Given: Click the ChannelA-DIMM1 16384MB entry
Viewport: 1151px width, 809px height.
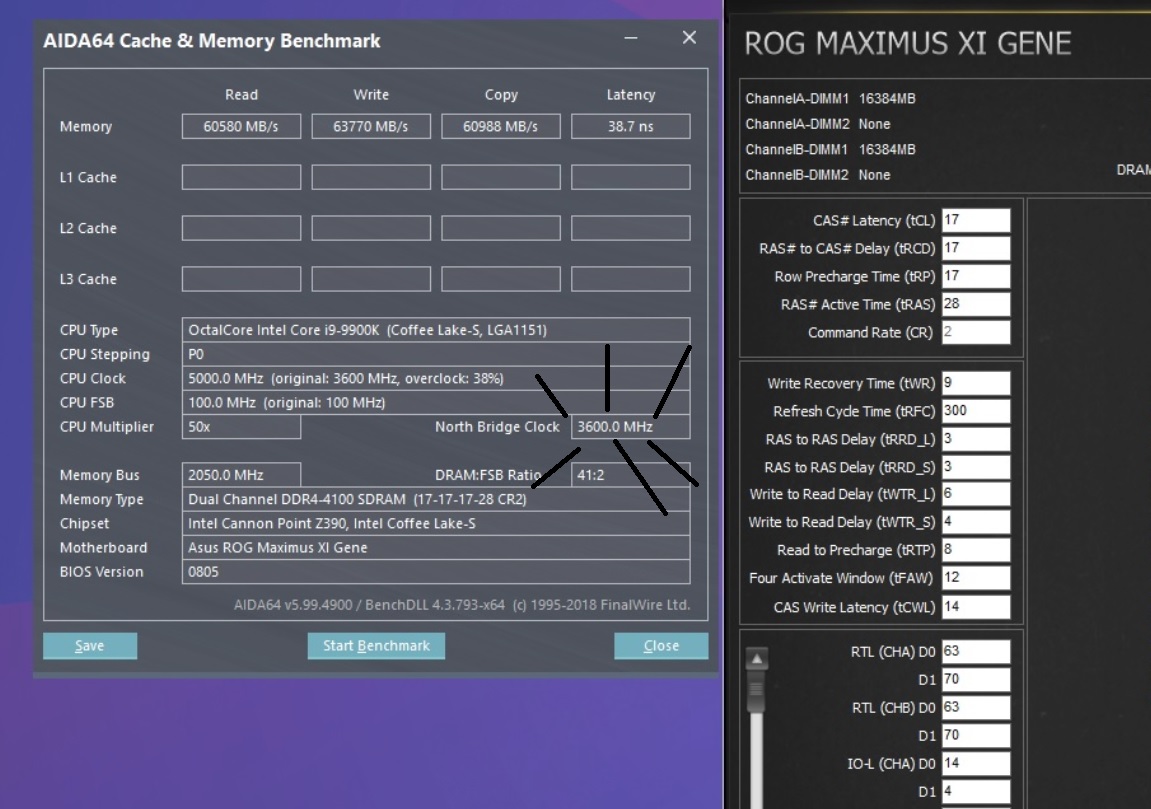Looking at the screenshot, I should (x=830, y=98).
